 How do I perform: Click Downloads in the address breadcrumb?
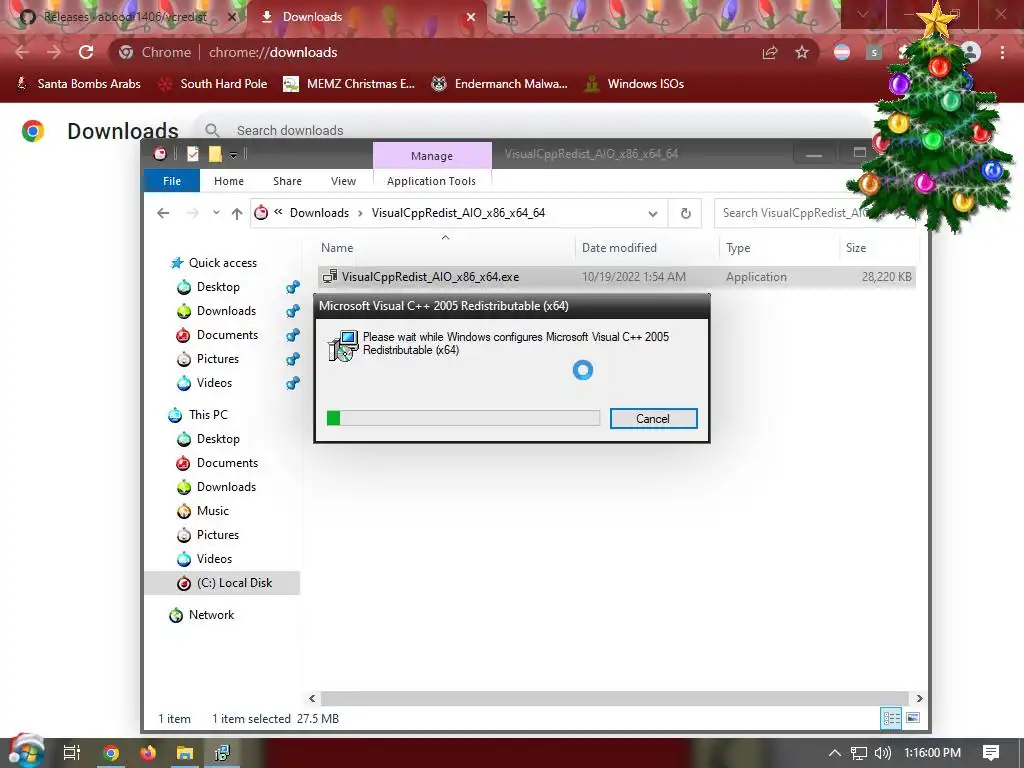(x=319, y=213)
